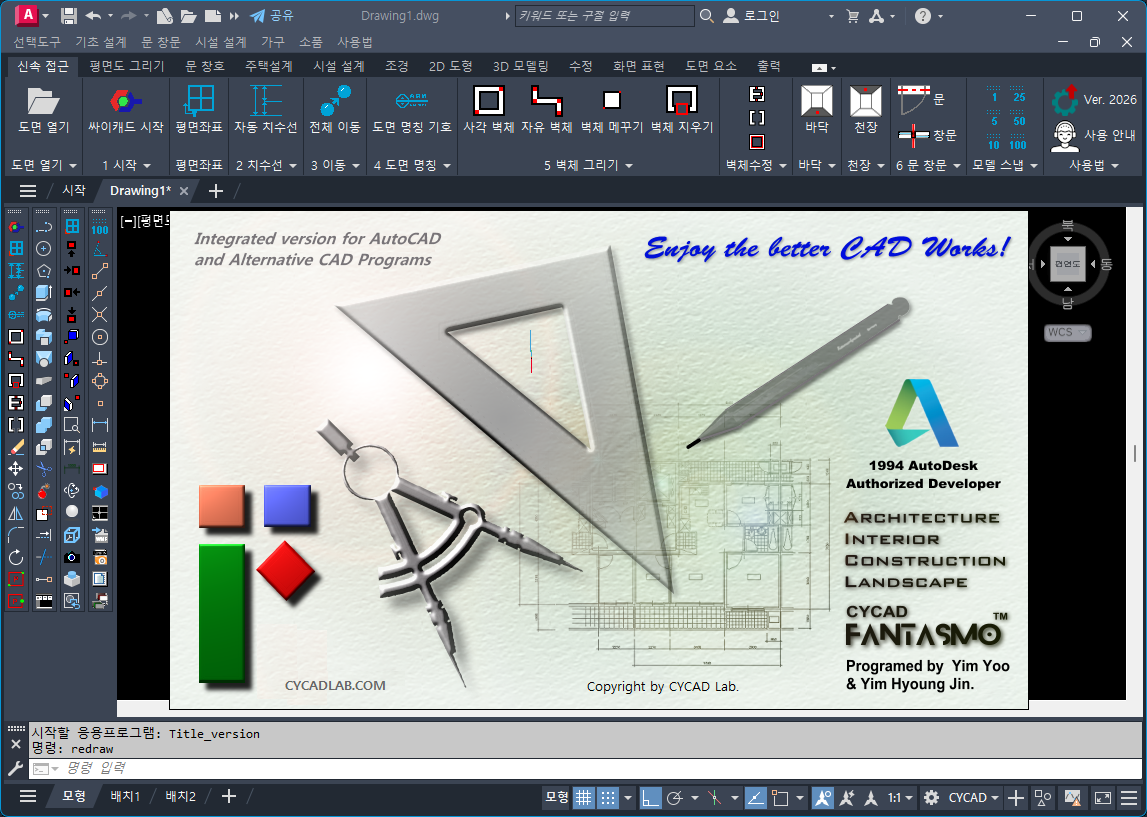Open the 배치1 layout tab
1147x817 pixels.
pyautogui.click(x=125, y=796)
